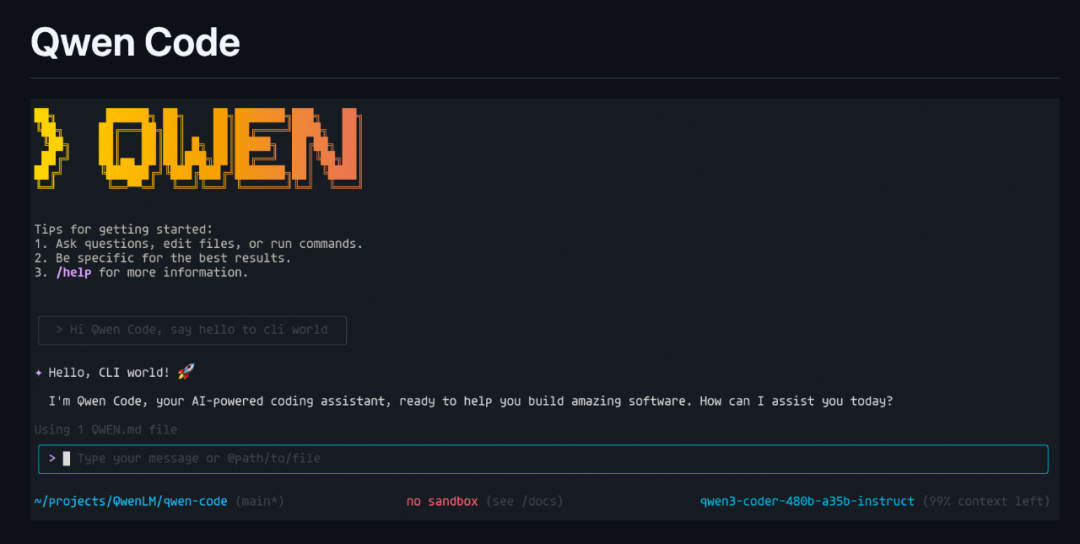
Task: Click the sparkle icon before Hello
Action: [x=39, y=373]
